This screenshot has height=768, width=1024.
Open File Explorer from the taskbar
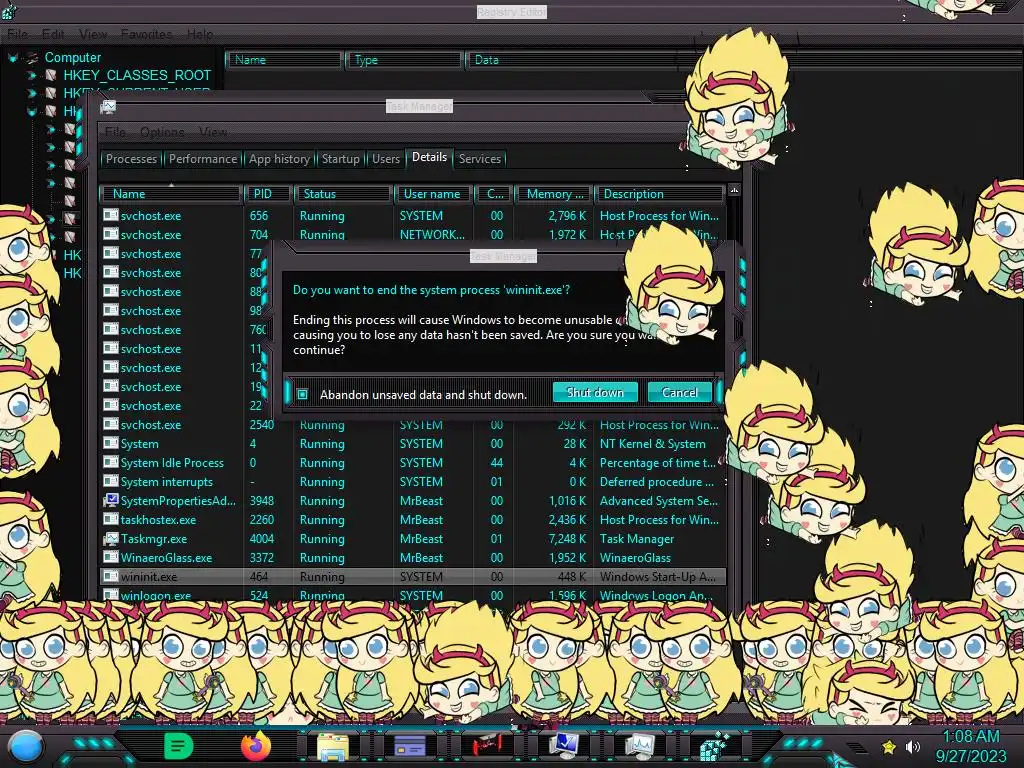click(332, 746)
